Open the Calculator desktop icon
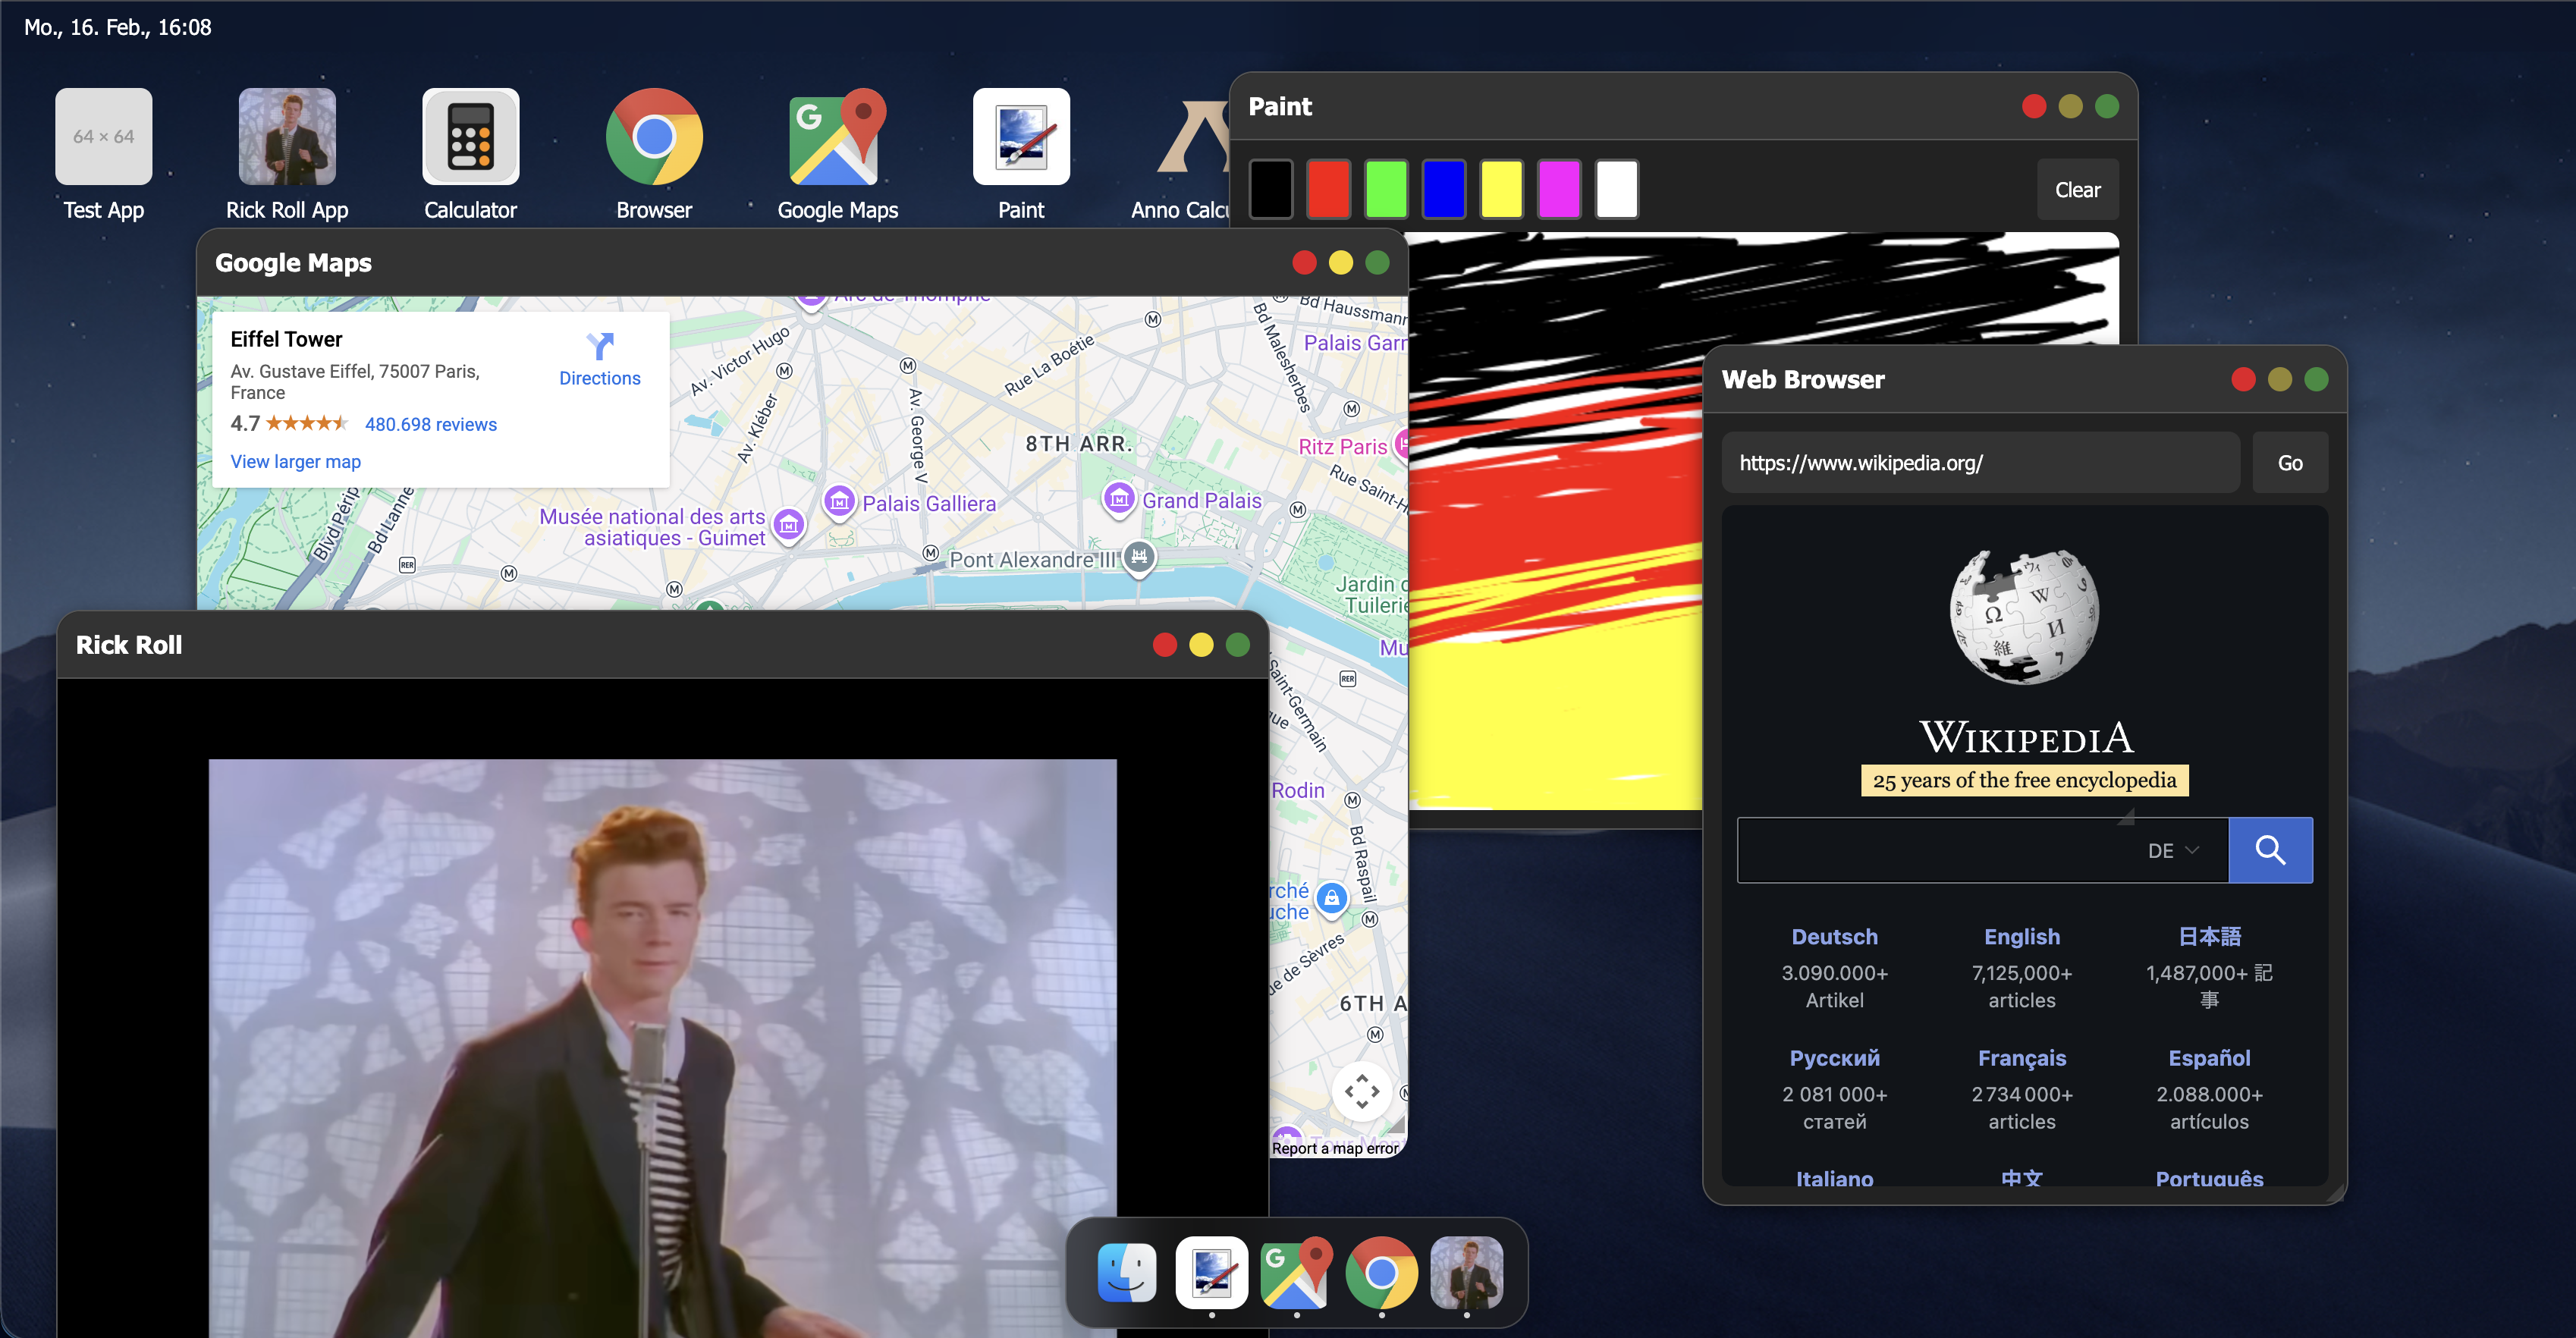Image resolution: width=2576 pixels, height=1338 pixels. 470,137
